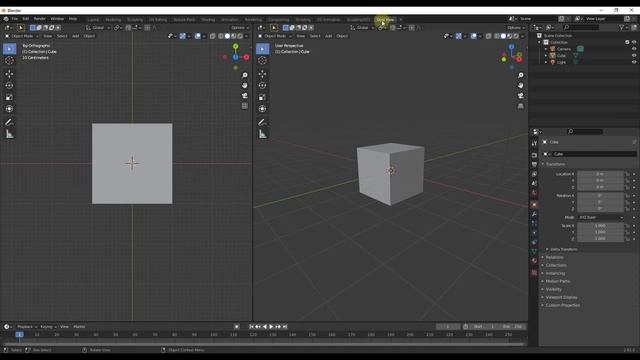Toggle lock on Rotation X
The image size is (640, 360).
click(627, 196)
